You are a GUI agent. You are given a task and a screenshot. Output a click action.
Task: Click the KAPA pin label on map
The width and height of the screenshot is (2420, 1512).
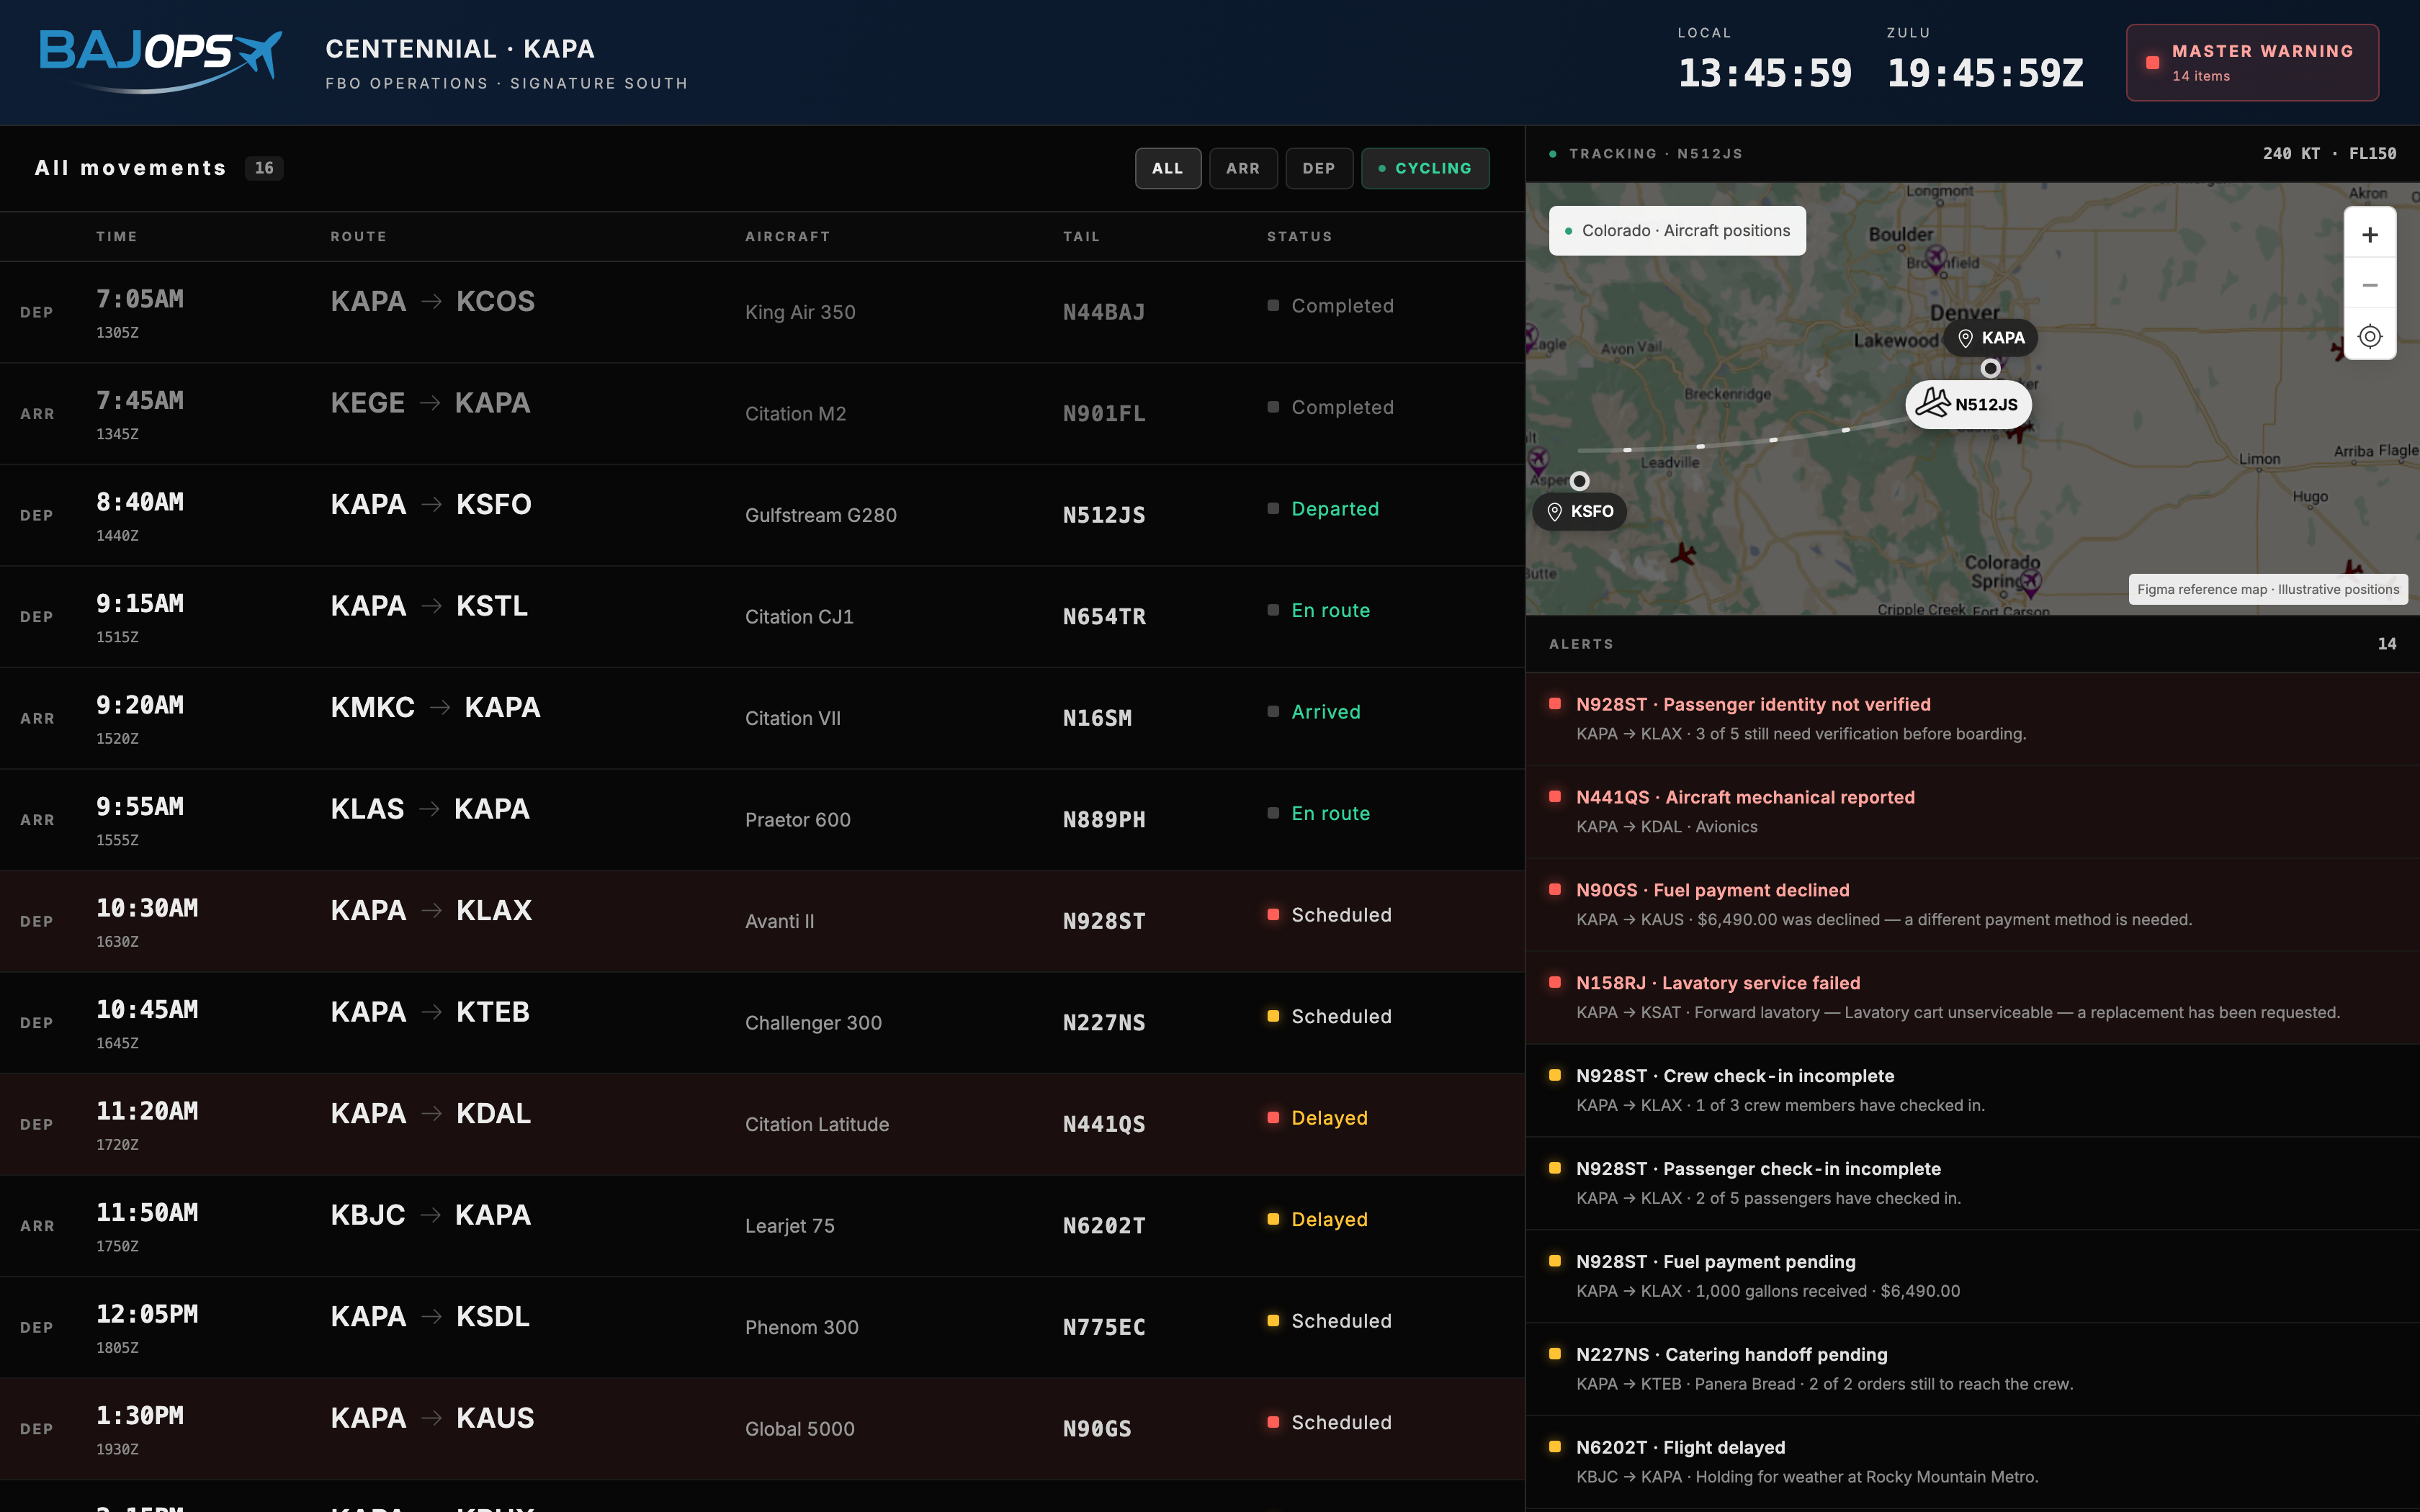[1990, 338]
